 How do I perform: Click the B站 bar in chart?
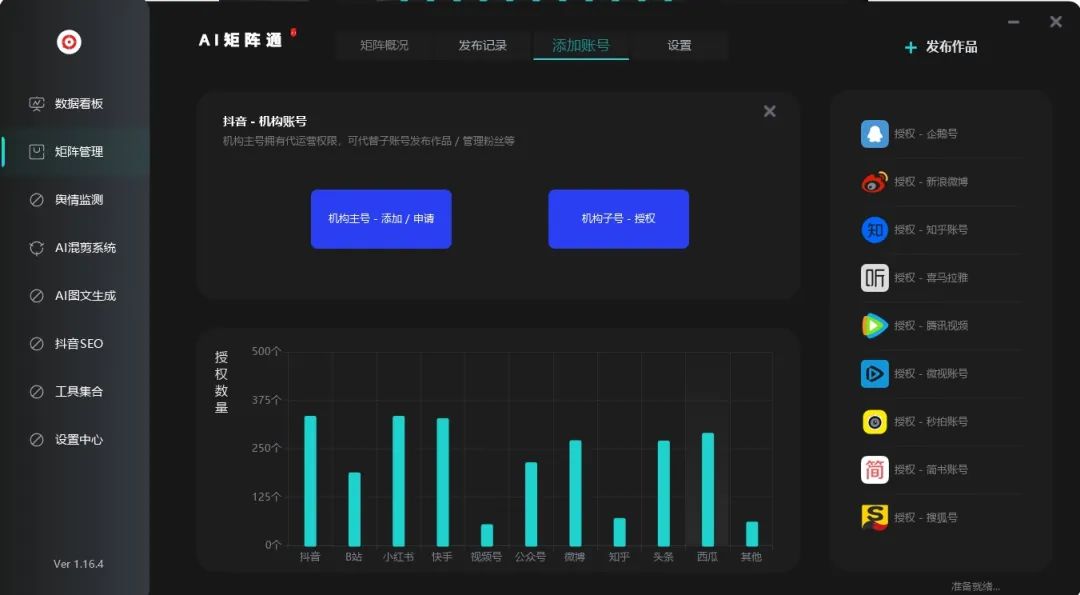click(x=354, y=510)
